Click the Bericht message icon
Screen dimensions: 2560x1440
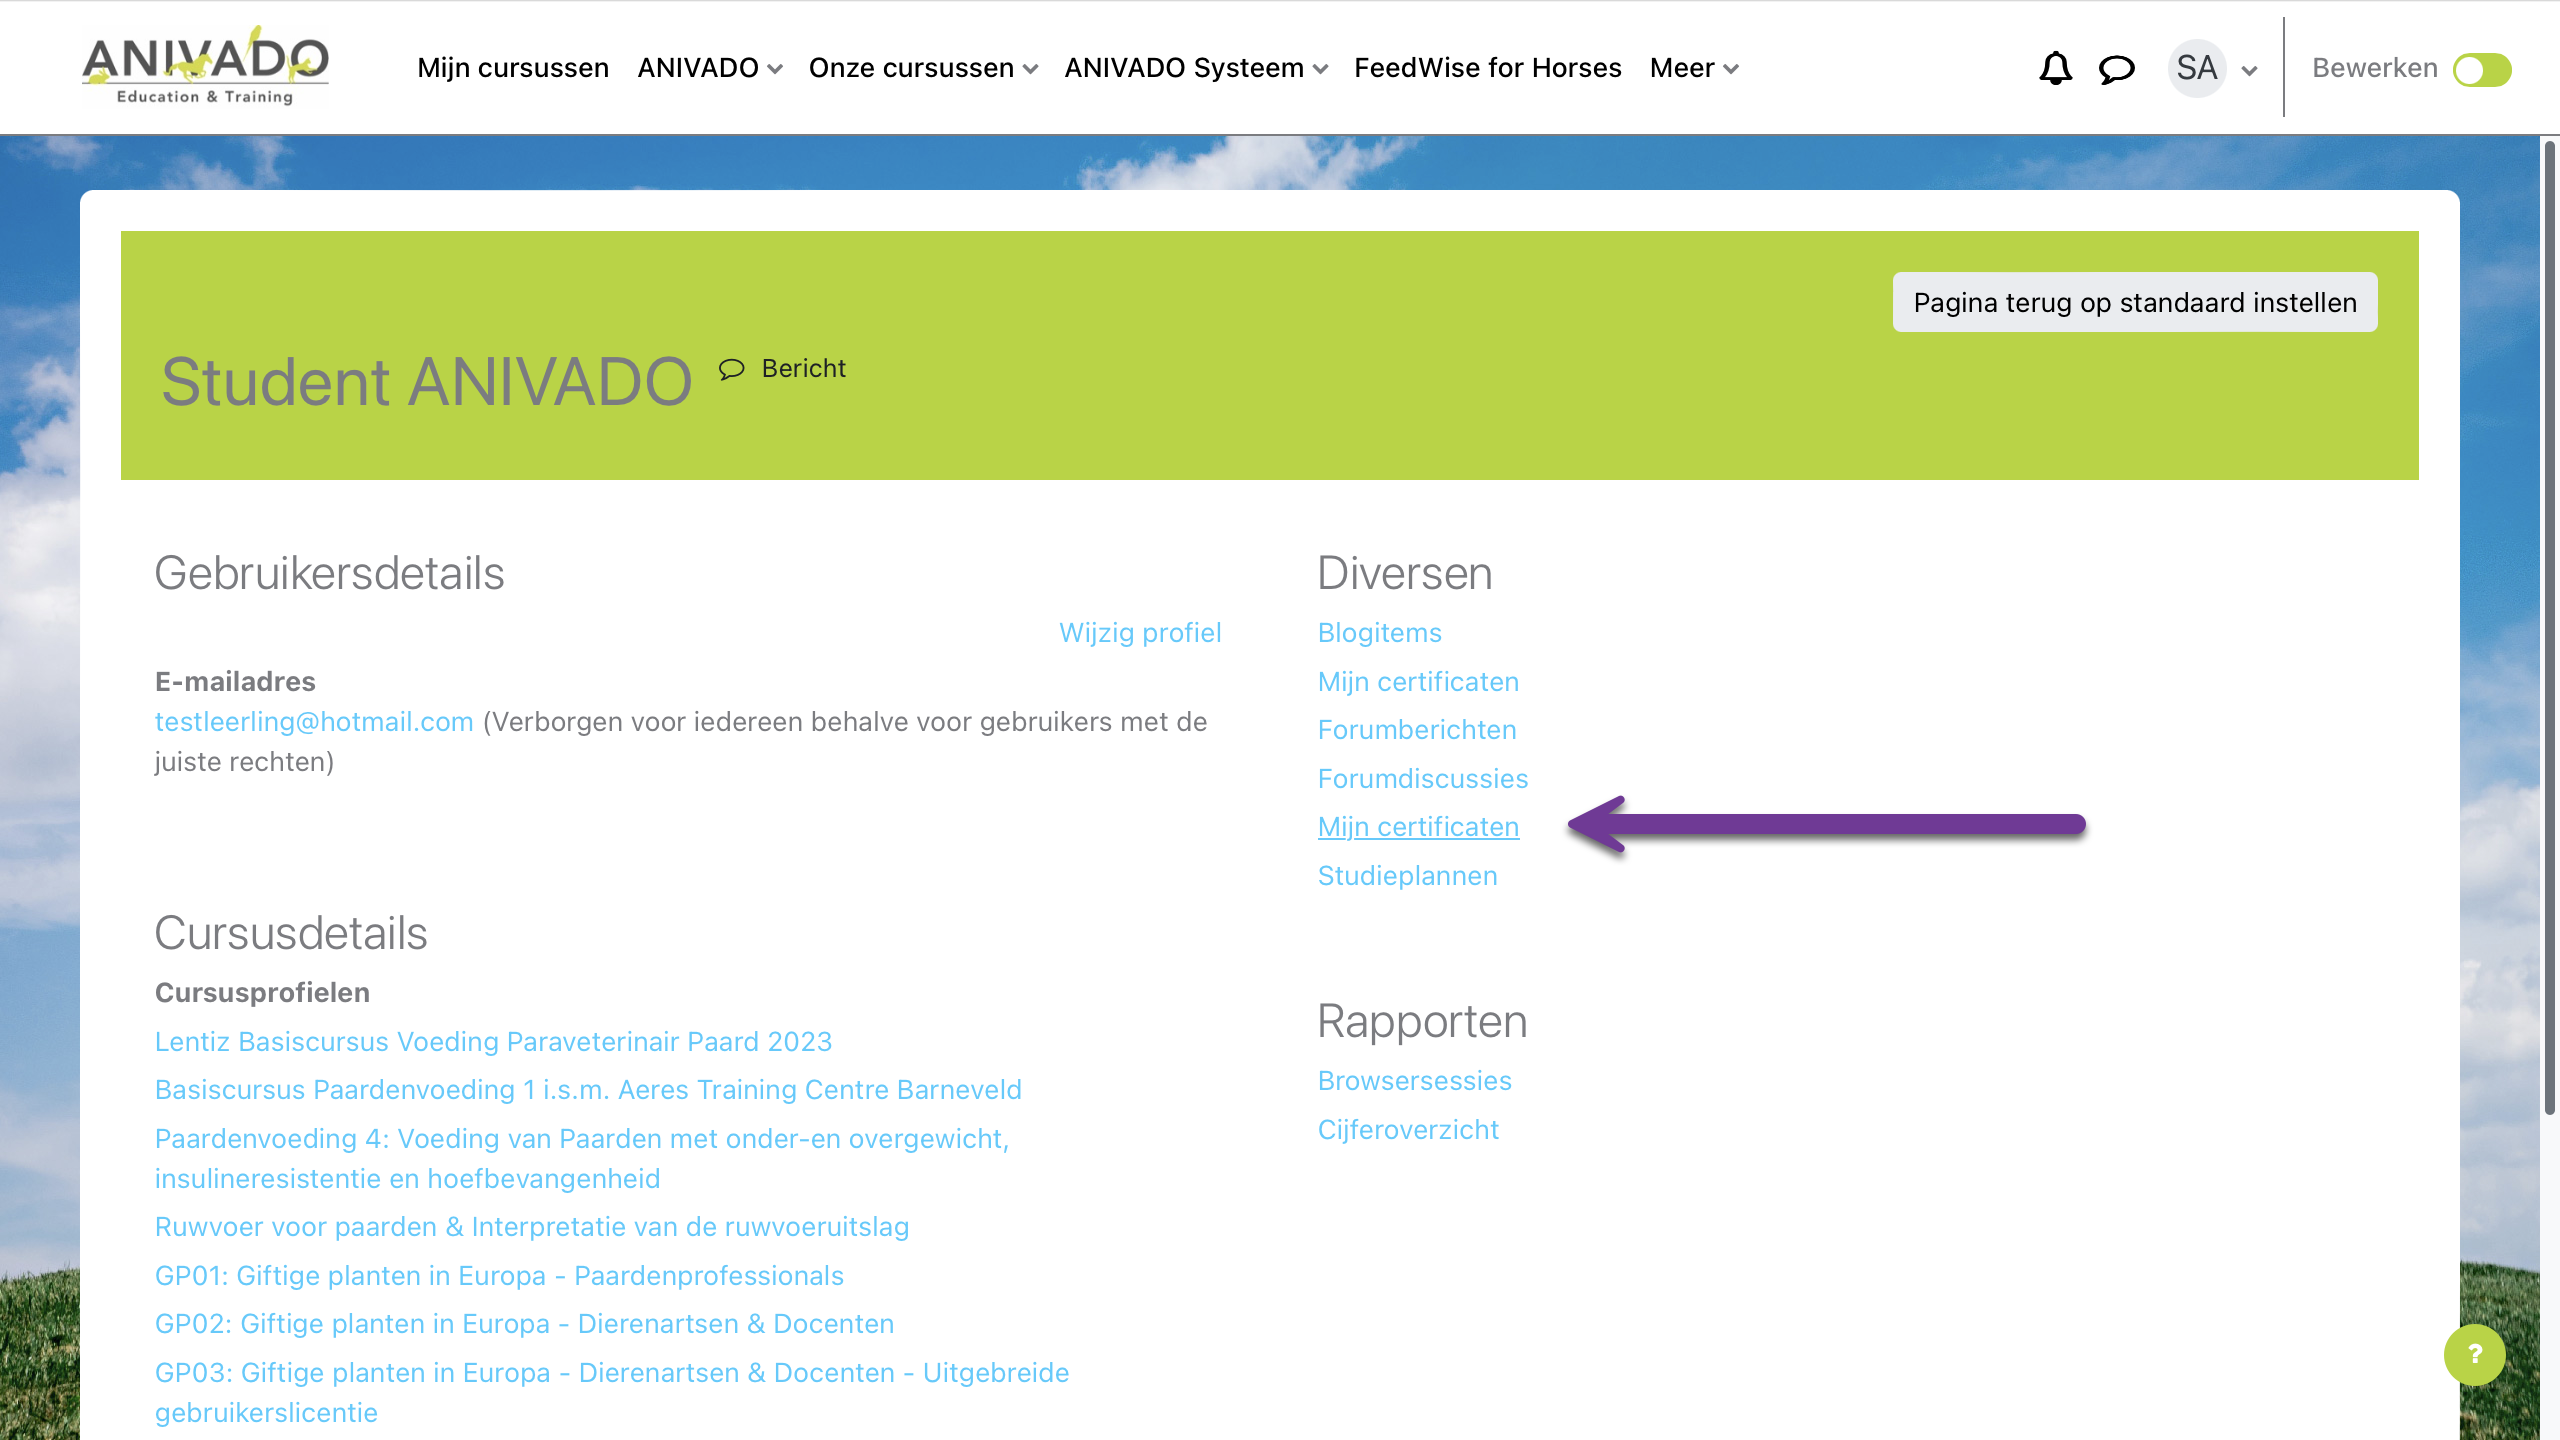coord(732,369)
